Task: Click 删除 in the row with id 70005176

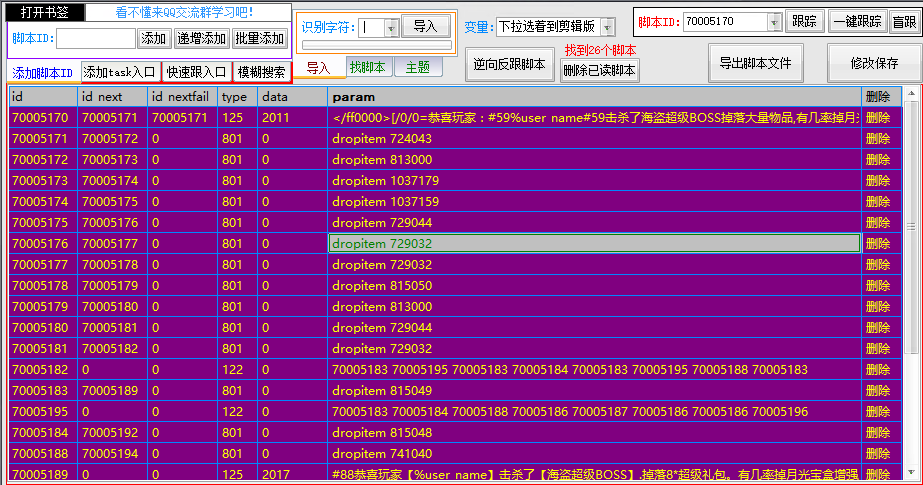Action: (x=877, y=243)
